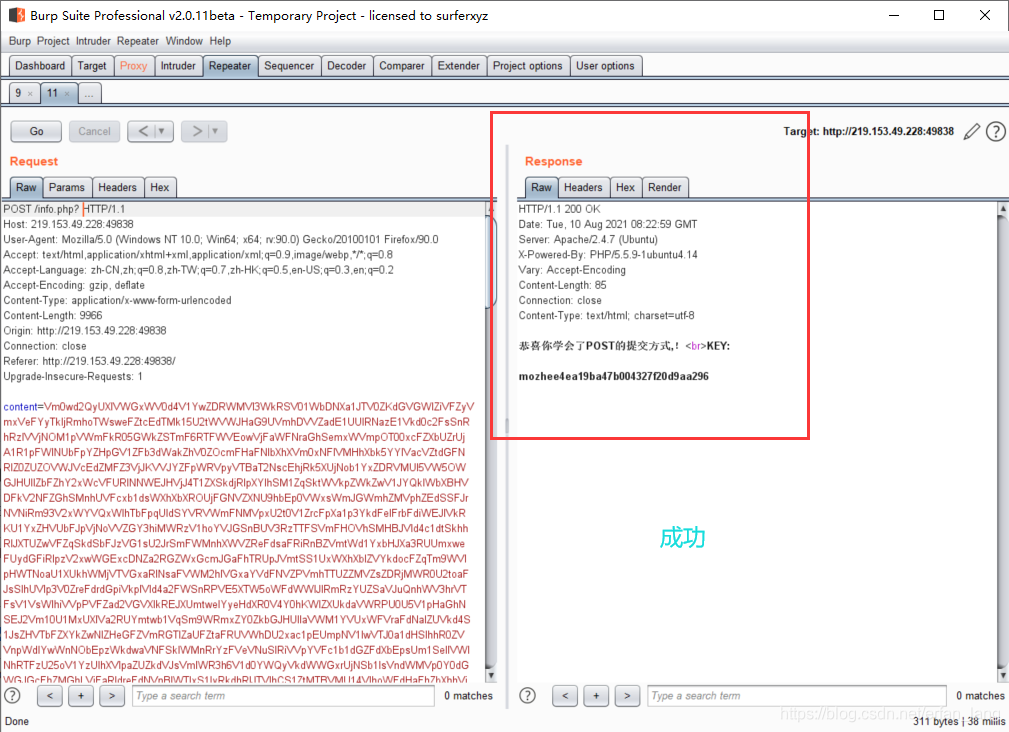Go to next match in request search
1009x732 pixels.
tap(112, 695)
